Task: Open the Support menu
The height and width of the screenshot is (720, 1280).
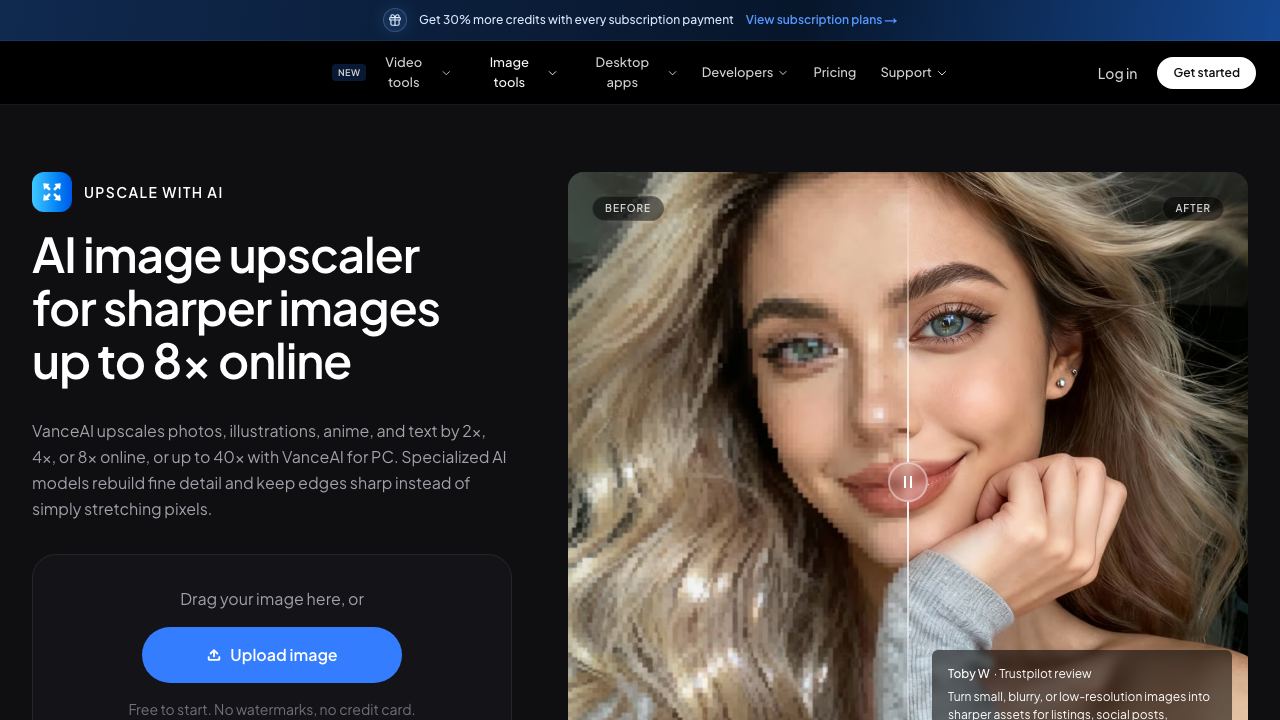Action: [906, 72]
